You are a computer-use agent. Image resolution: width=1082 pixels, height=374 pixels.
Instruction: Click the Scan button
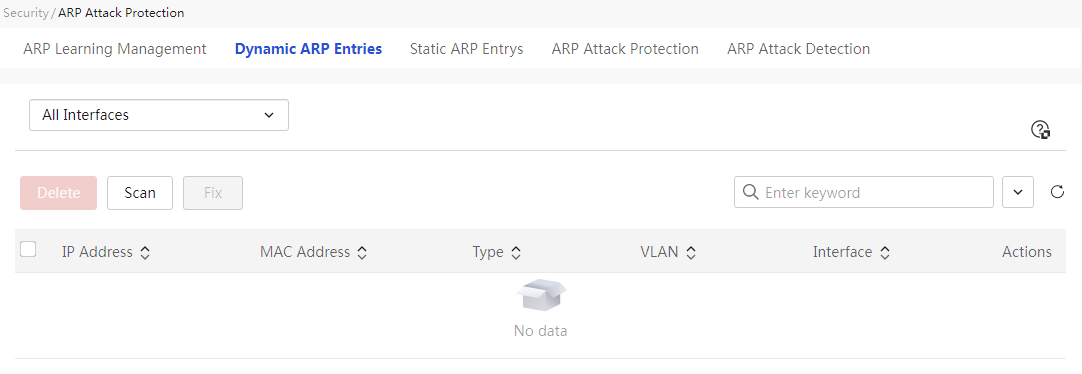140,193
